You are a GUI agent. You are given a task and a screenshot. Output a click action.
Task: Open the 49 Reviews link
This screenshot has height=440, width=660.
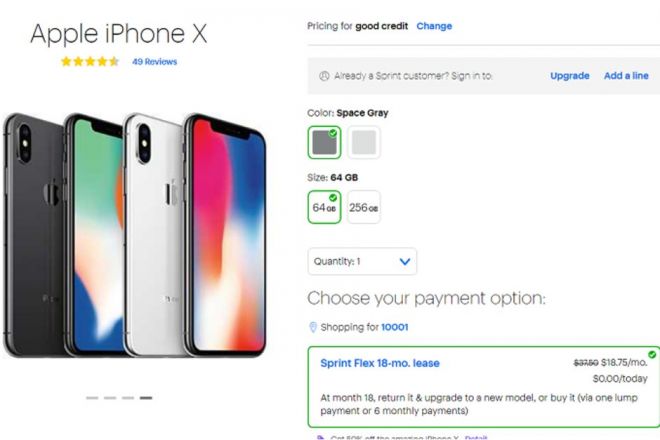click(x=154, y=62)
